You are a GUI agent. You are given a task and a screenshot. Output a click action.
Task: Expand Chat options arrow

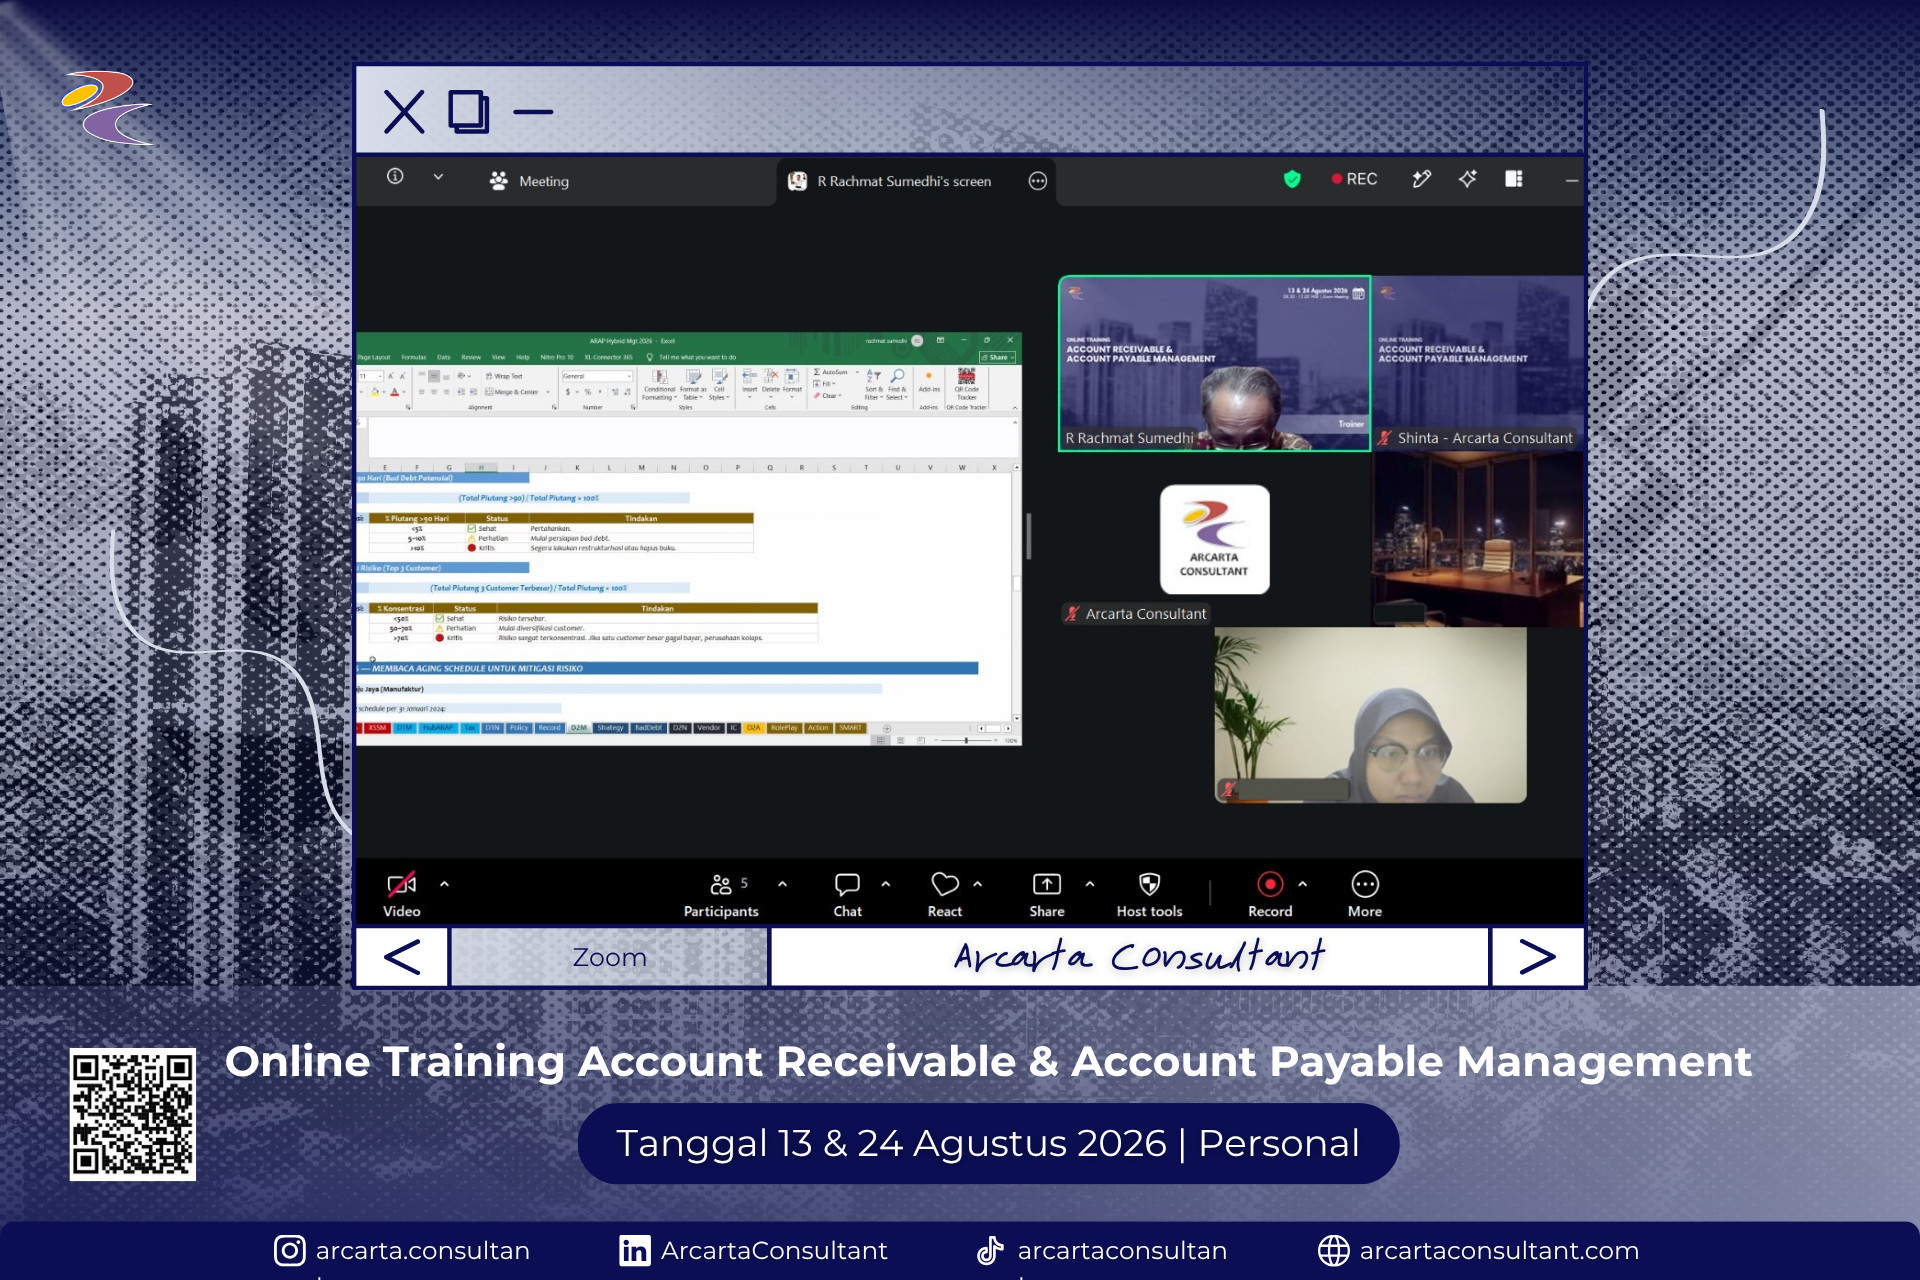tap(886, 884)
